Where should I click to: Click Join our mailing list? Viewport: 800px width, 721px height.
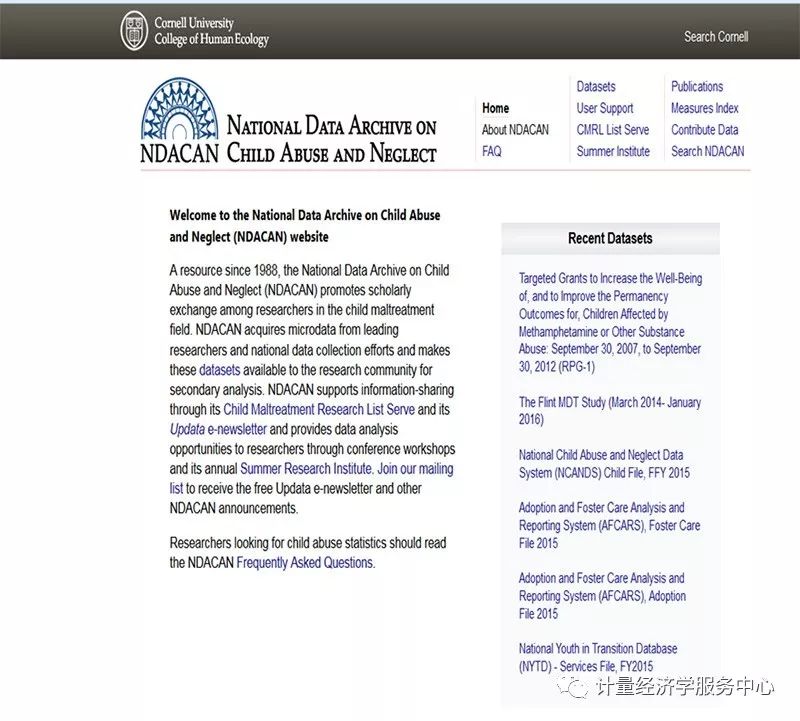[x=413, y=468]
